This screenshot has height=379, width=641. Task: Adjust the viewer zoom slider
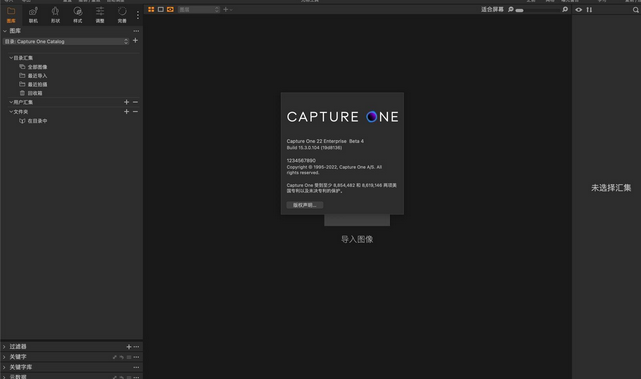click(538, 10)
